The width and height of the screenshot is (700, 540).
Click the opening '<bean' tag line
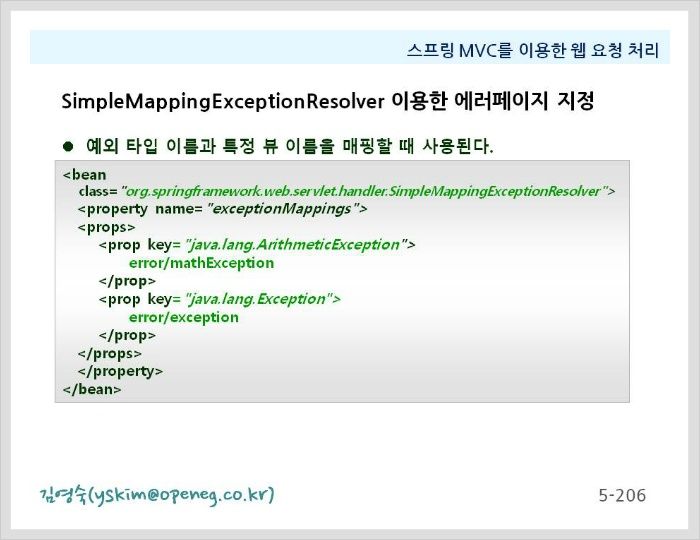(x=85, y=174)
